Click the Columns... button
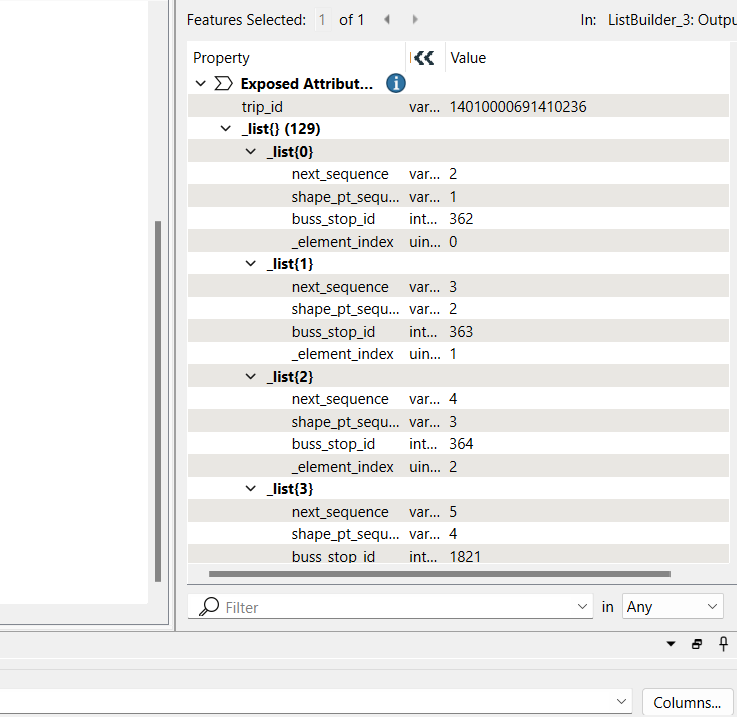The image size is (737, 717). 687,702
